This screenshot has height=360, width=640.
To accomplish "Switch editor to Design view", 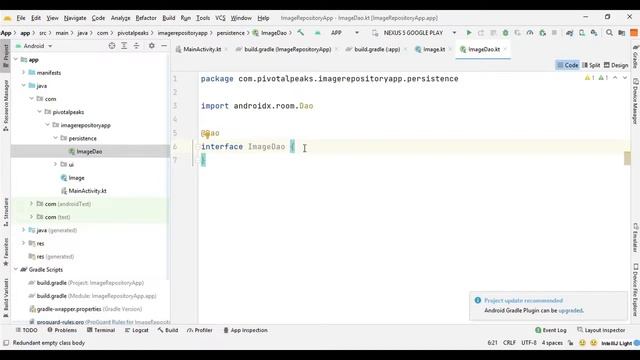I will coord(616,65).
